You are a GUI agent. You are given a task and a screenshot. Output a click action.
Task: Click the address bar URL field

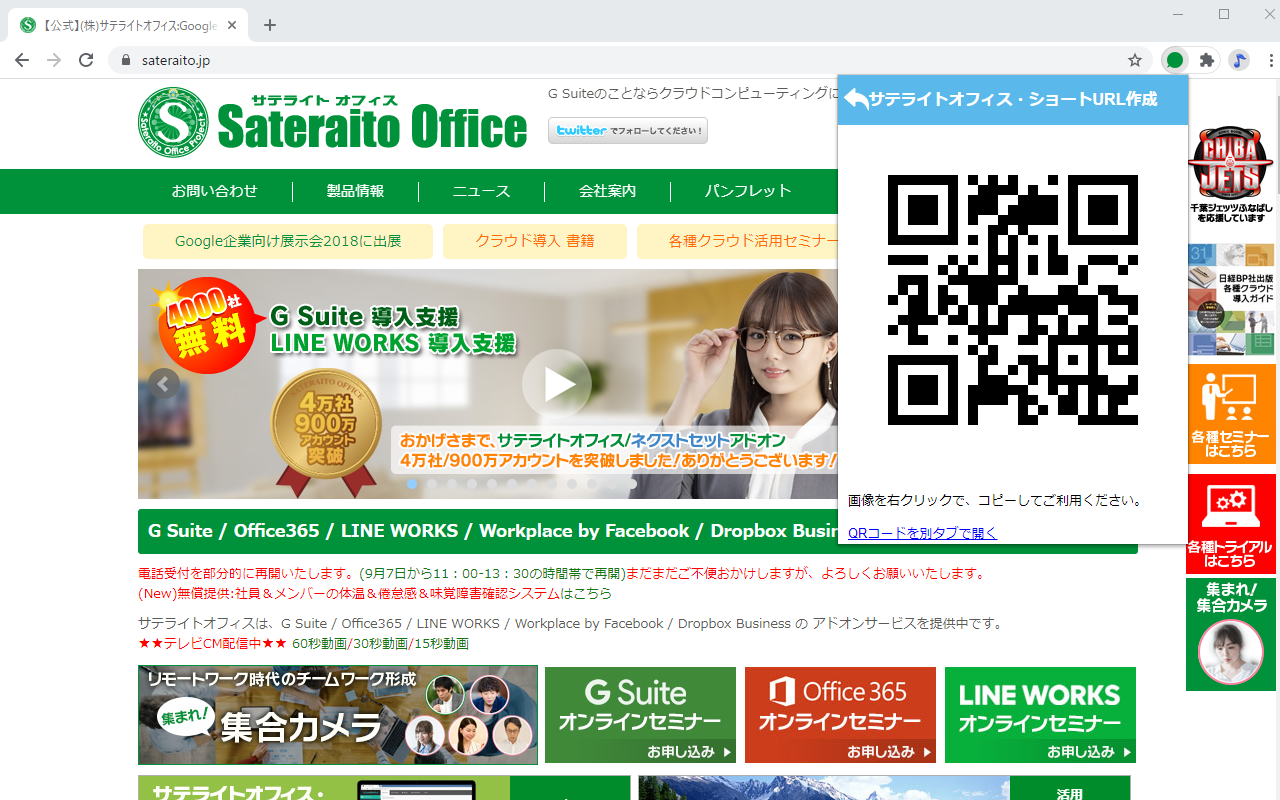click(x=630, y=60)
